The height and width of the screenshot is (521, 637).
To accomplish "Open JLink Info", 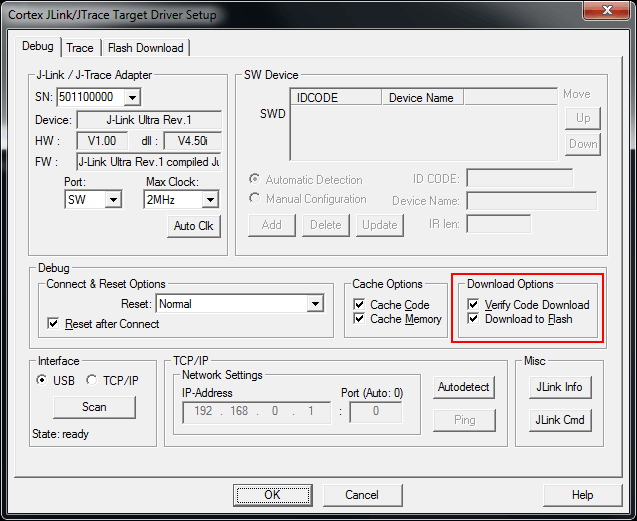I will click(x=559, y=387).
